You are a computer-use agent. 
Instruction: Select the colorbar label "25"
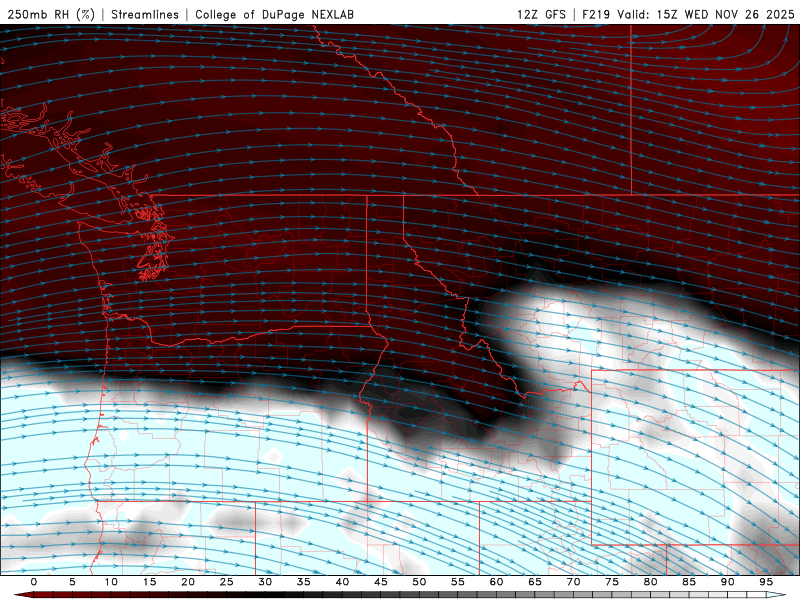[x=227, y=582]
